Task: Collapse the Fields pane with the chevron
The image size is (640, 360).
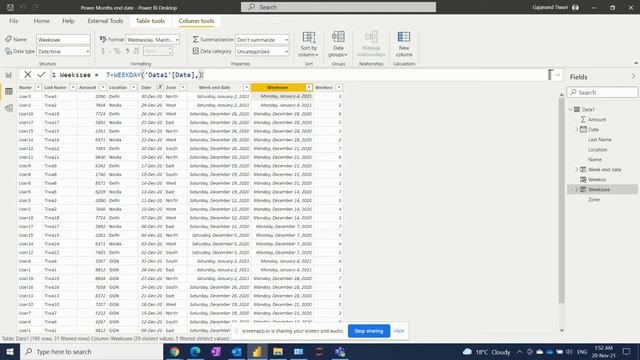Action: tap(633, 77)
